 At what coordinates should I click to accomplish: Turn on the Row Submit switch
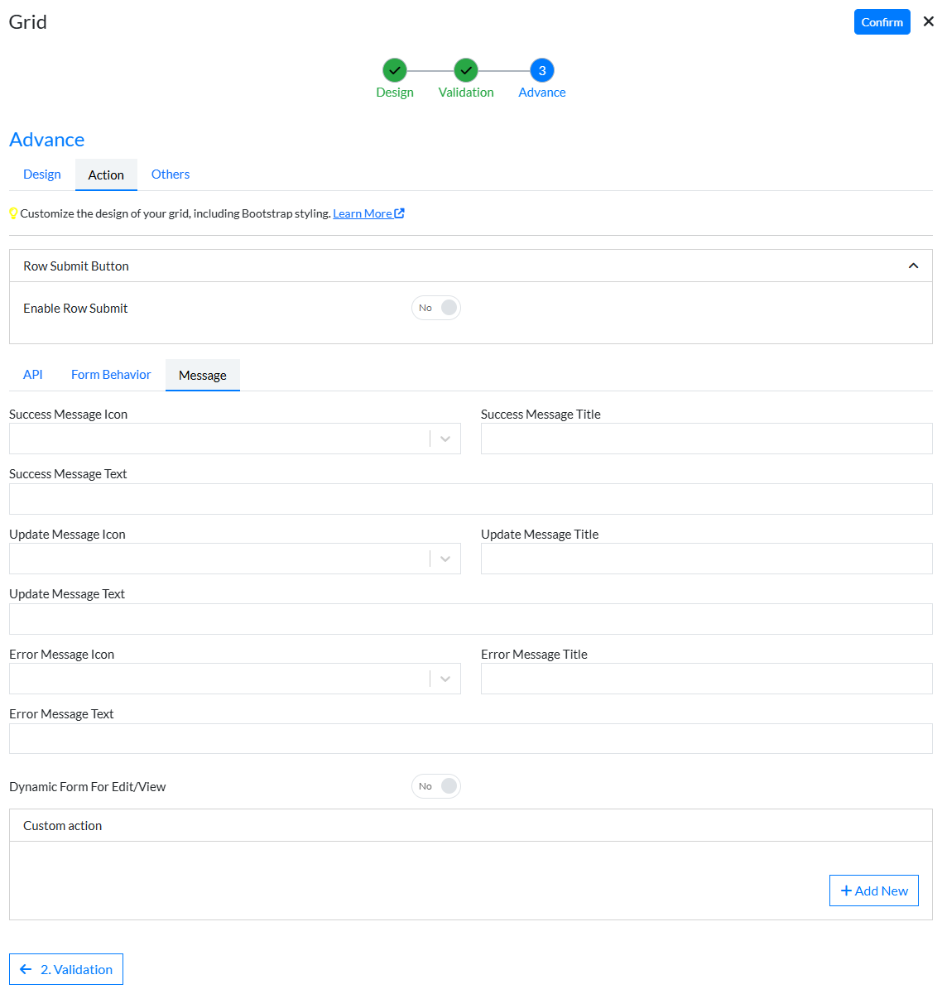pos(436,307)
